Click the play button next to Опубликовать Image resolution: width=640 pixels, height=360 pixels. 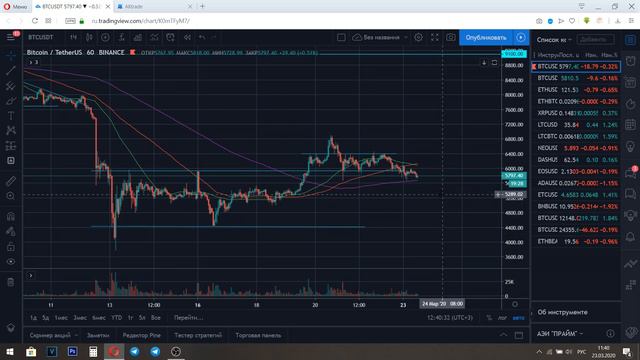tap(521, 37)
